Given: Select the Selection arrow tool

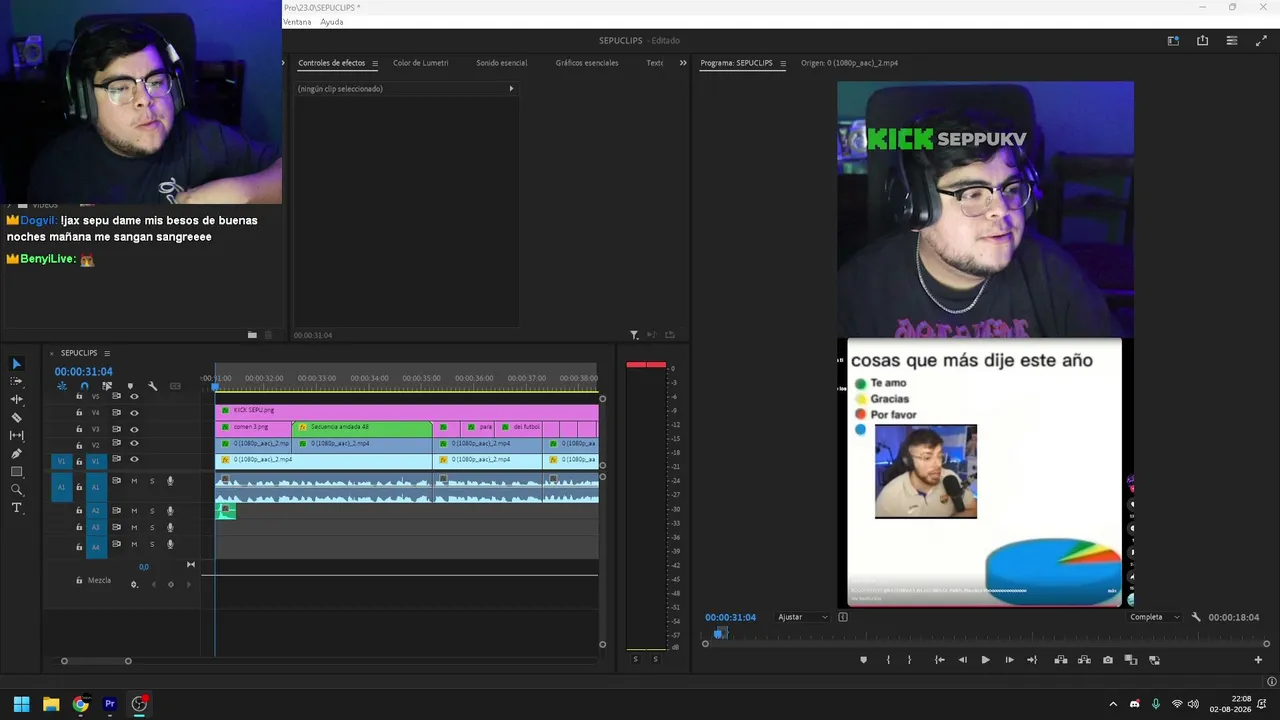Looking at the screenshot, I should click(x=16, y=364).
